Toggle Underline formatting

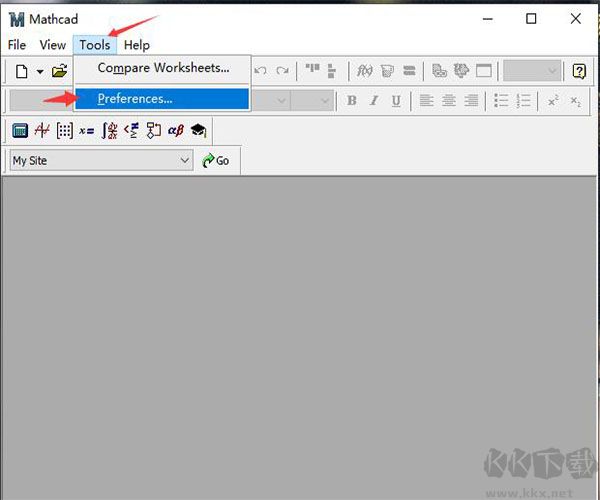pos(396,101)
